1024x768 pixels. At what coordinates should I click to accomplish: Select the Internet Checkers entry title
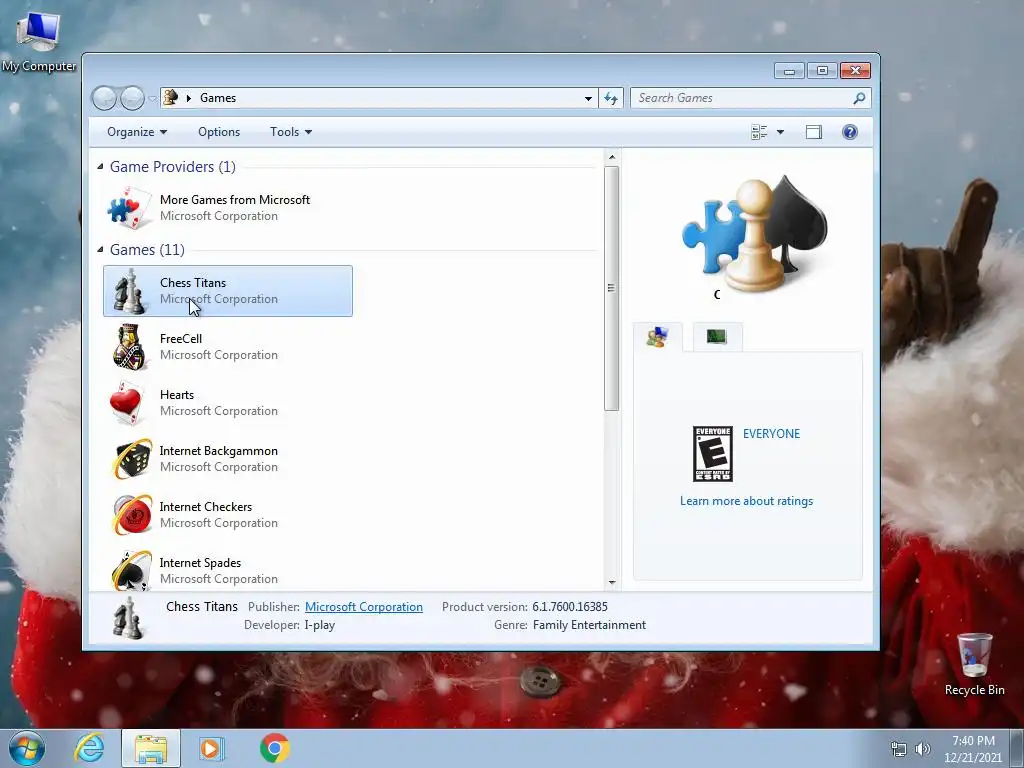coord(206,507)
